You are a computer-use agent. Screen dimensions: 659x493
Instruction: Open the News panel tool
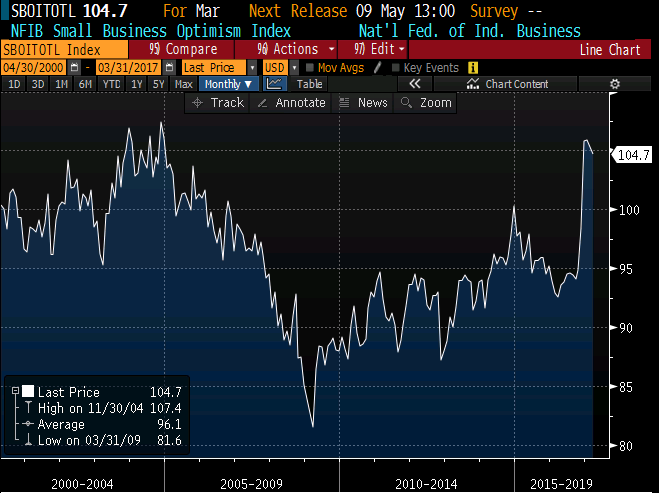[x=363, y=103]
